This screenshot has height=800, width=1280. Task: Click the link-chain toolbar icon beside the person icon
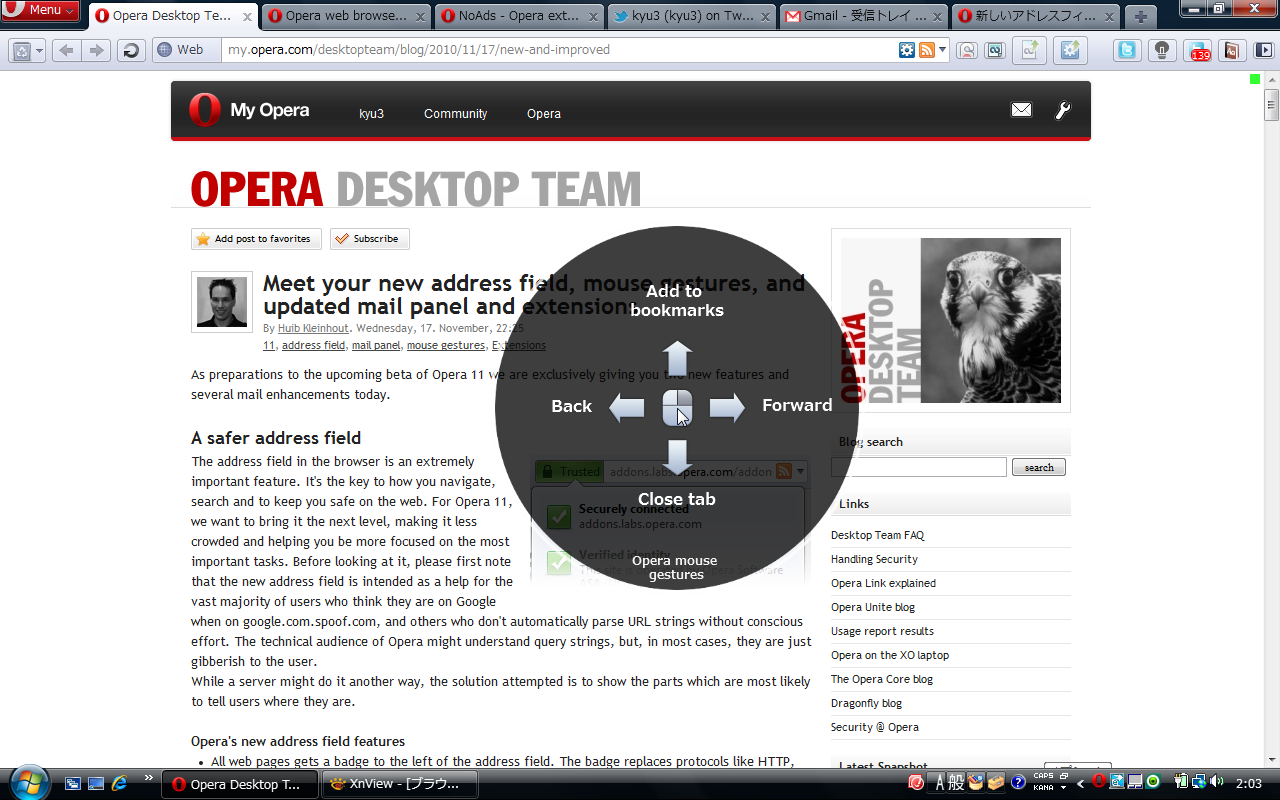tap(994, 50)
